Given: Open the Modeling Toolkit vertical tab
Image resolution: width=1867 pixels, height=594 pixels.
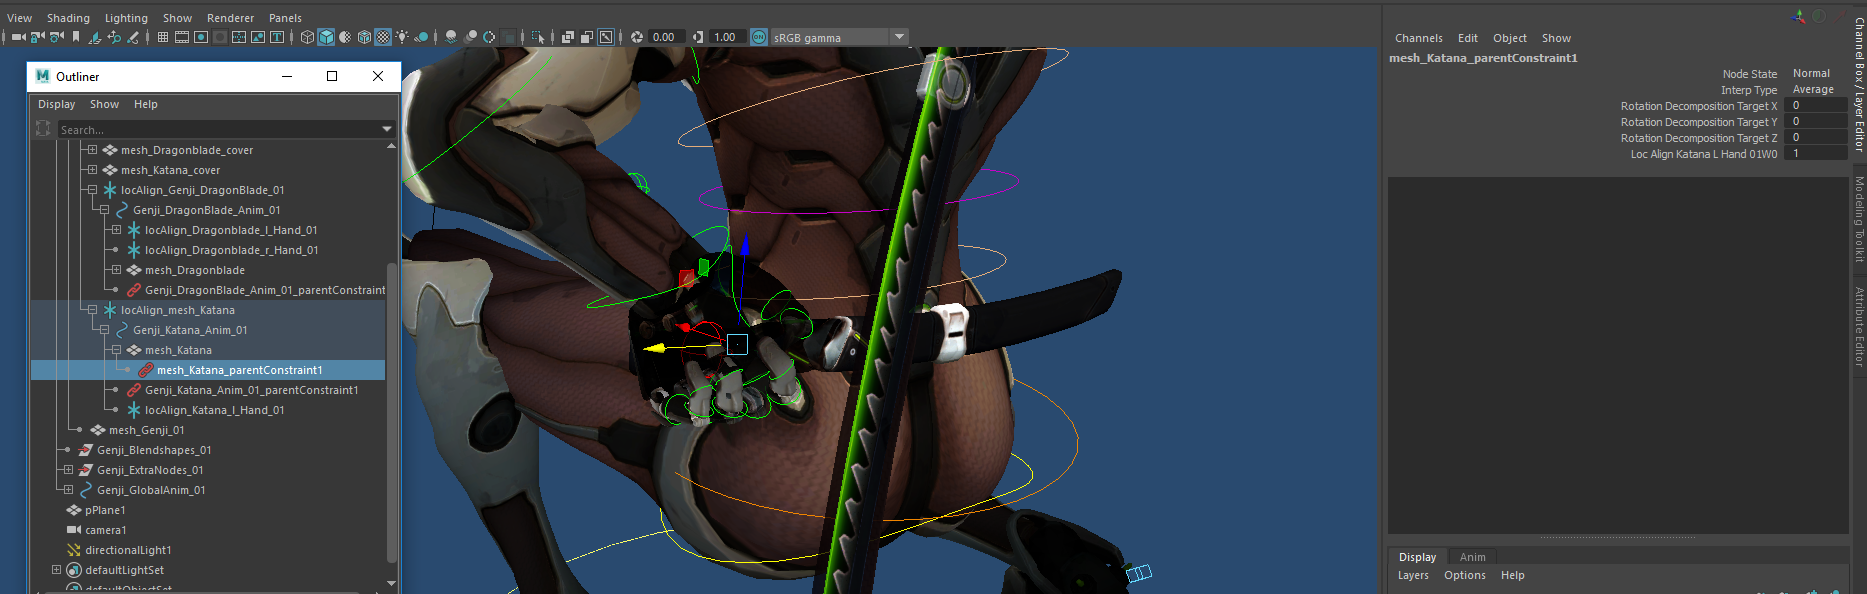Looking at the screenshot, I should (1859, 220).
